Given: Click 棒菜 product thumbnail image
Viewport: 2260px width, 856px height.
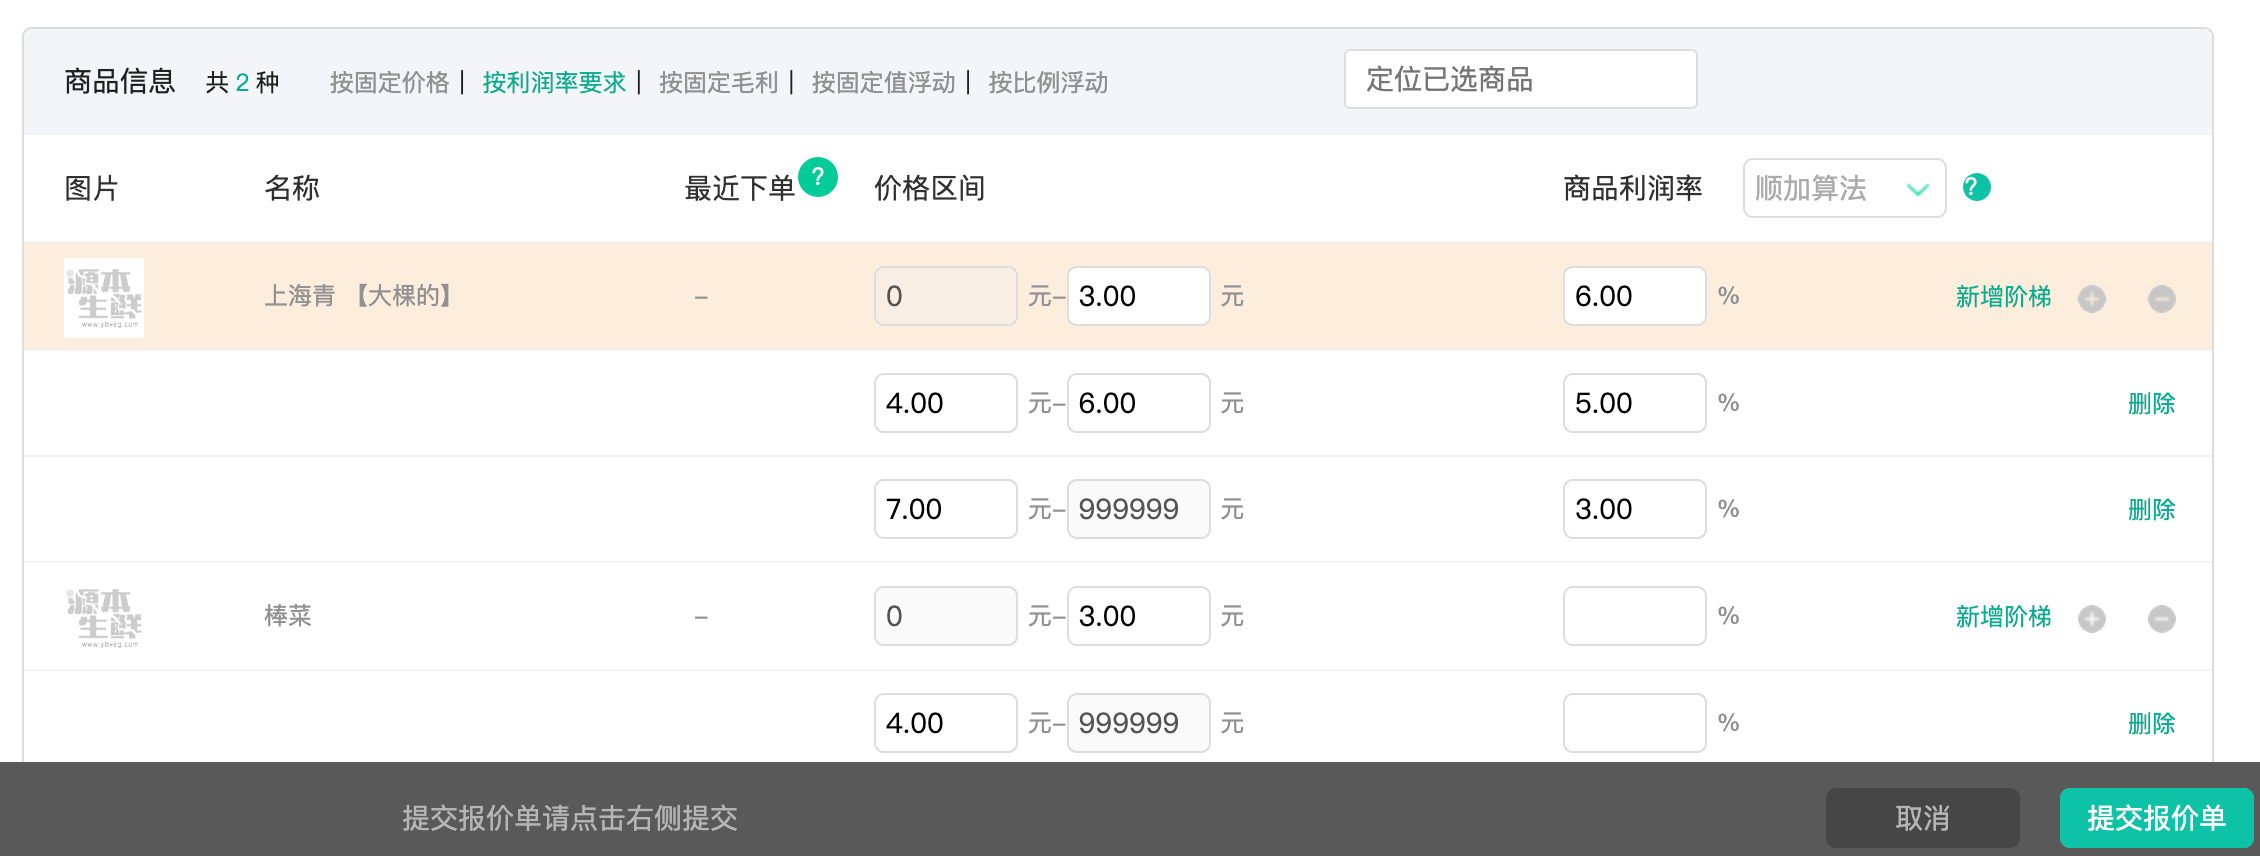Looking at the screenshot, I should coord(104,617).
